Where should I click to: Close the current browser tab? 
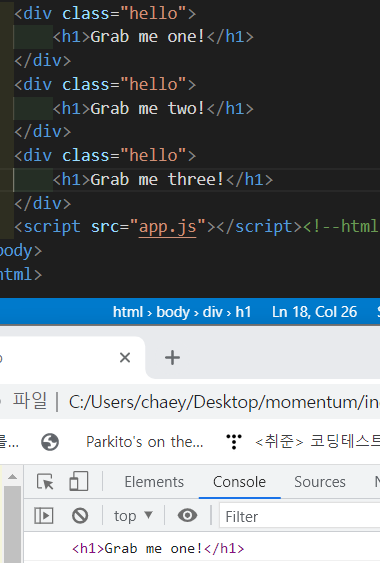coord(125,358)
